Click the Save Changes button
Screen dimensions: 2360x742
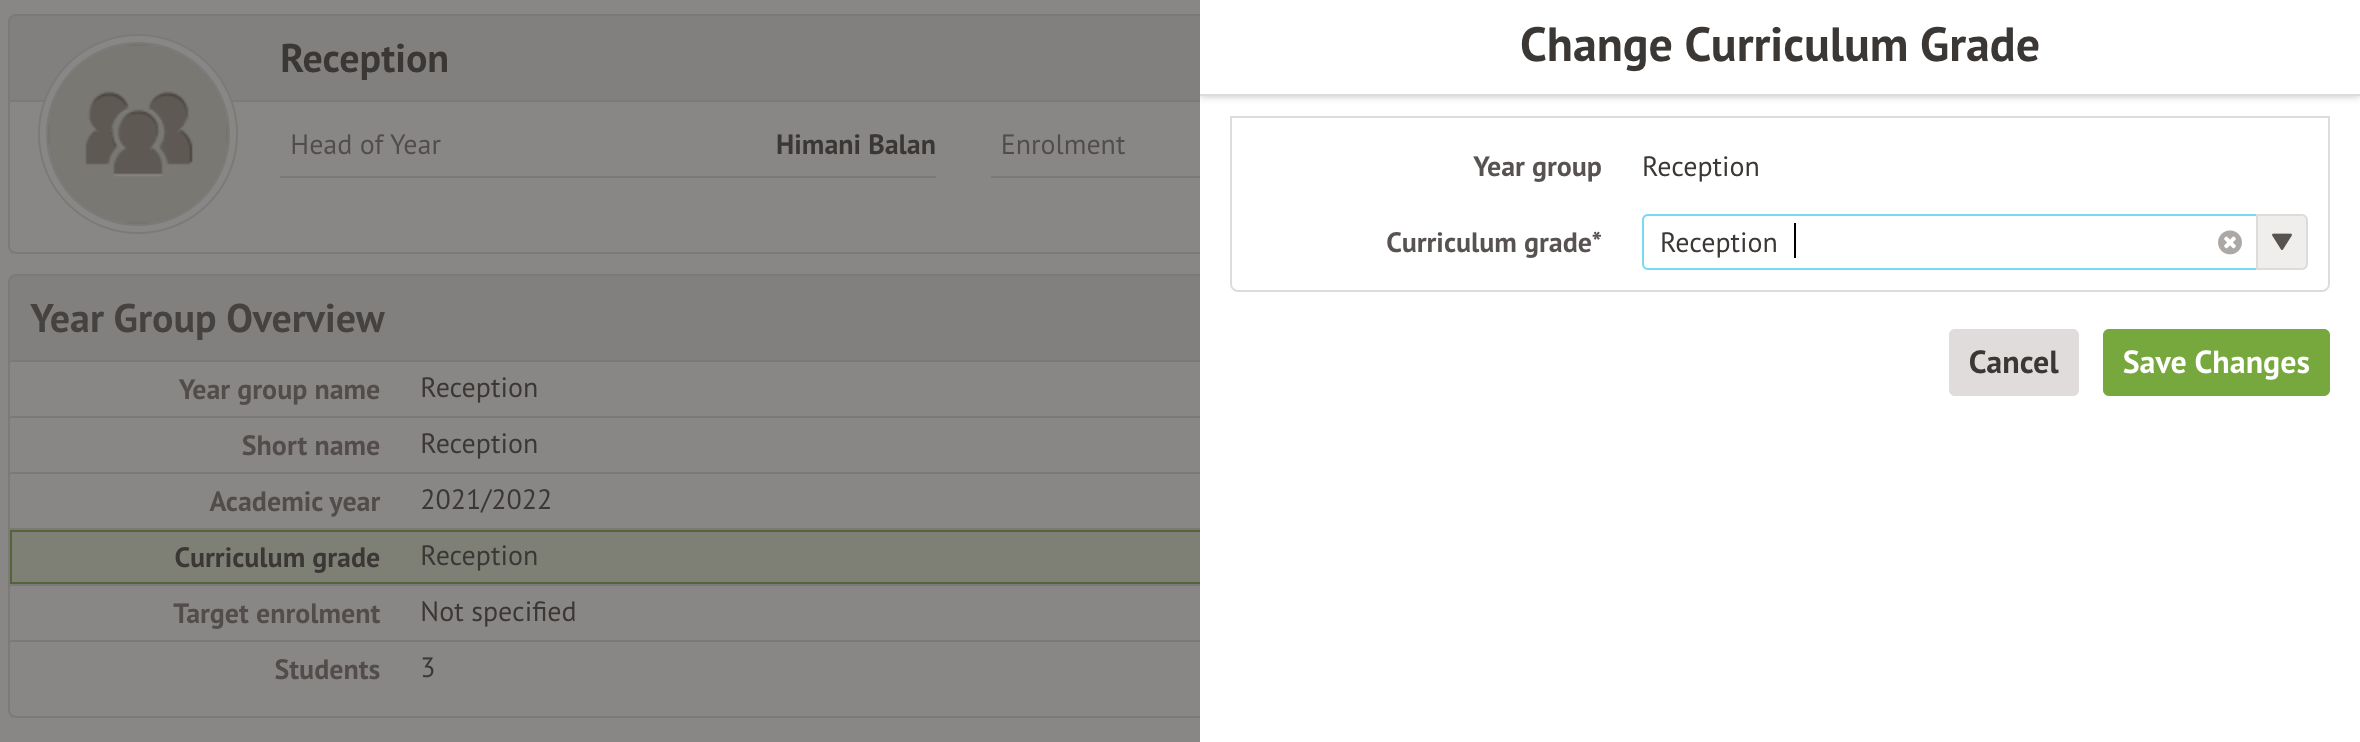tap(2215, 362)
